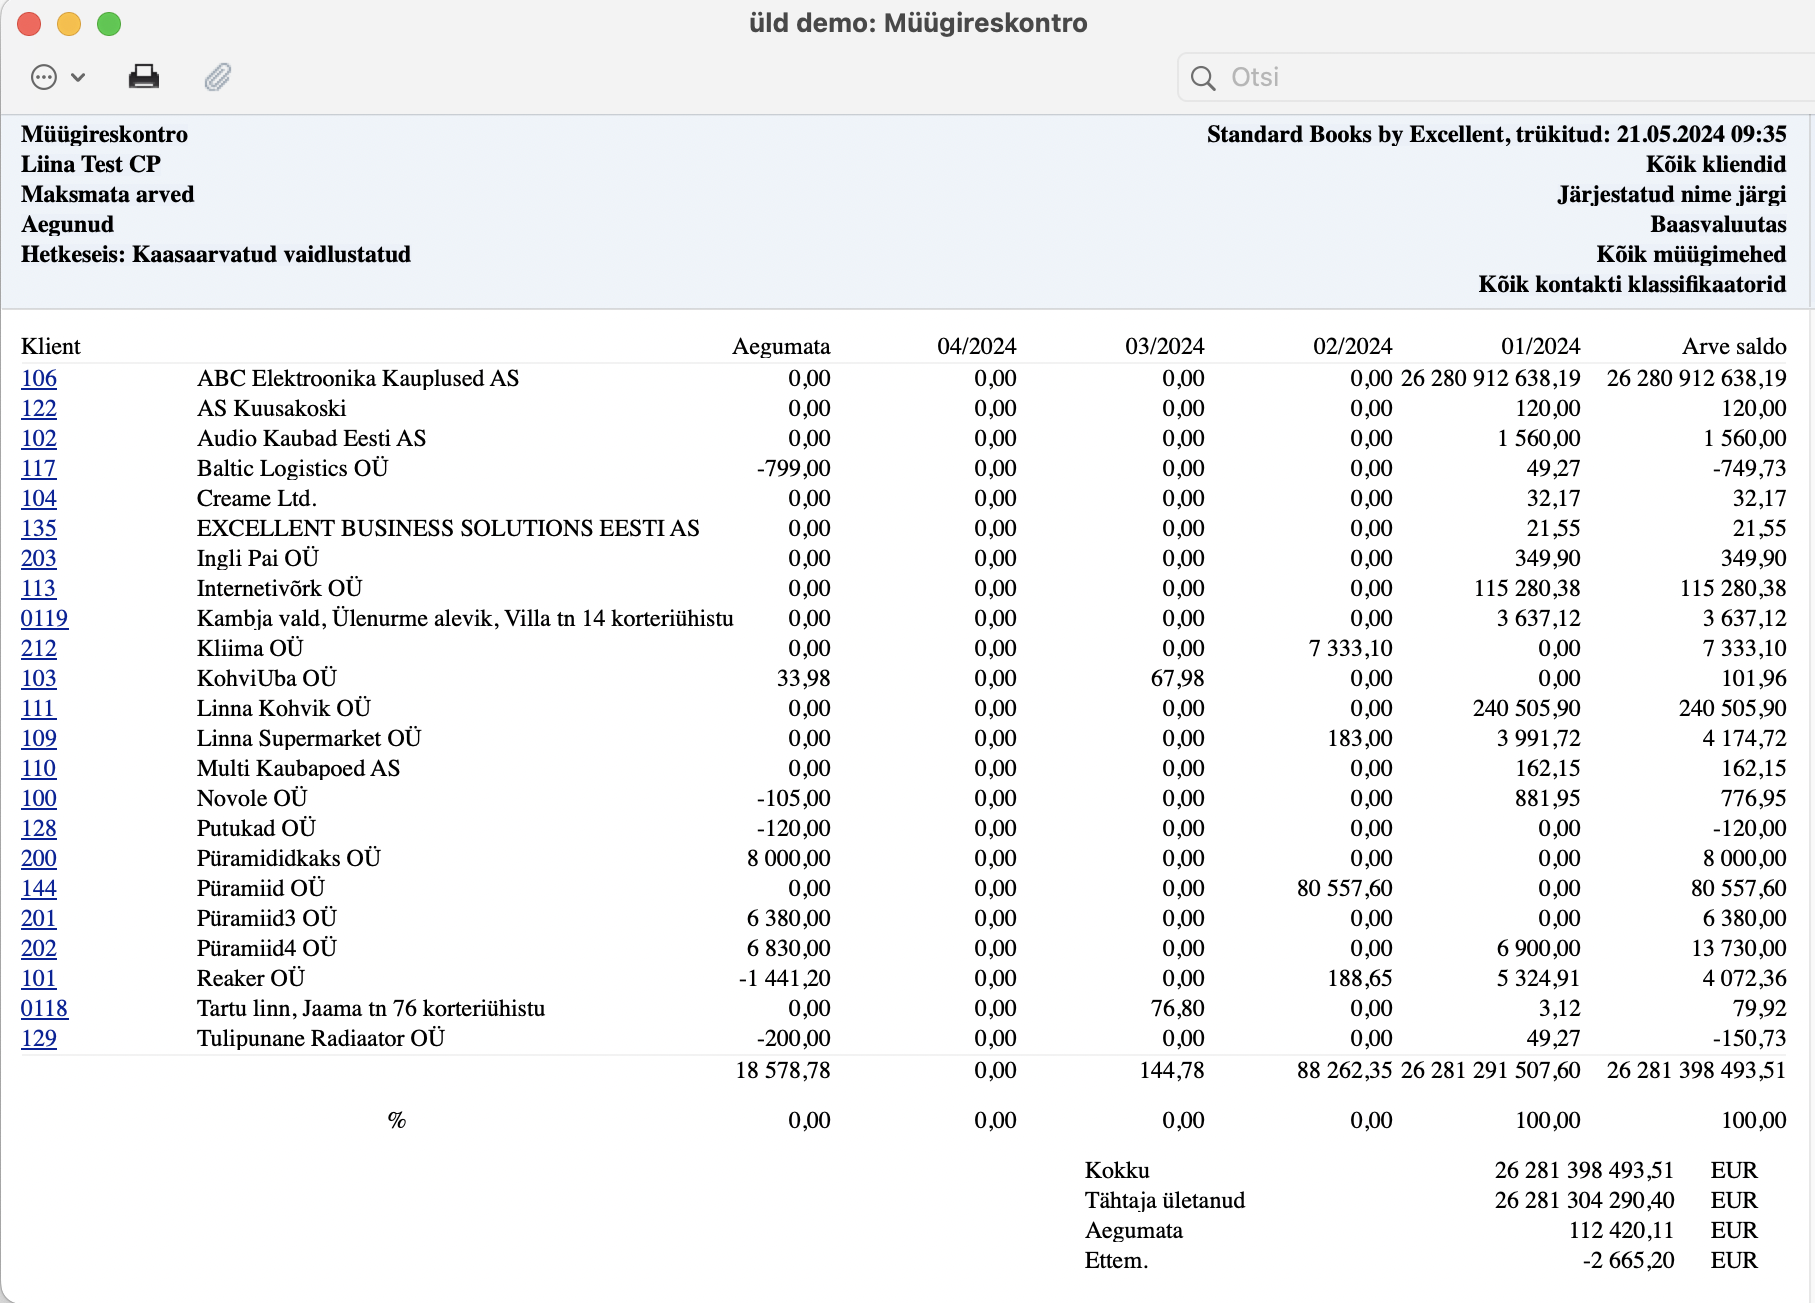This screenshot has height=1303, width=1815.
Task: Open client link 200 Püramididkaks OÜ
Action: point(39,858)
